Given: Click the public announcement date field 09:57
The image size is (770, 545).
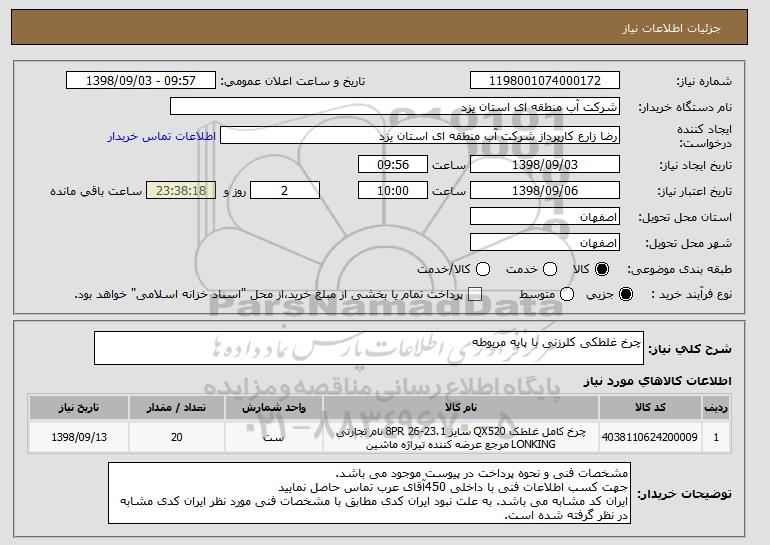Looking at the screenshot, I should (141, 81).
